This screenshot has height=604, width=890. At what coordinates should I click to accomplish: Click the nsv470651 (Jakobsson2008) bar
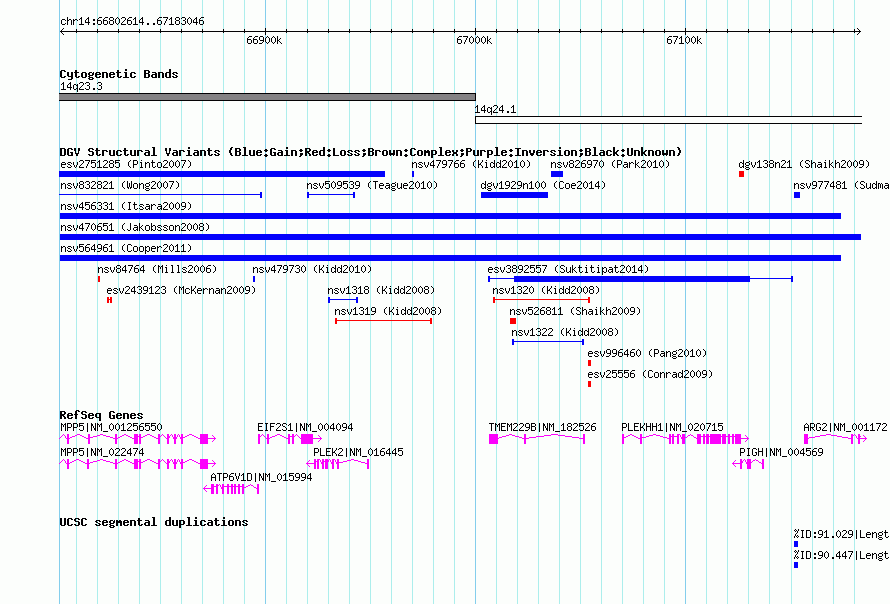[x=460, y=237]
